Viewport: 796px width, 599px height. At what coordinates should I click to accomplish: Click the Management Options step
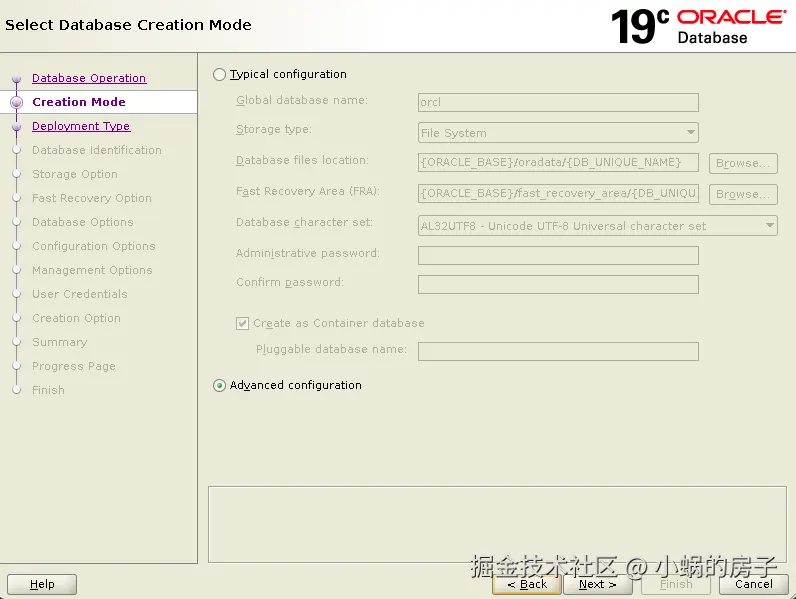pyautogui.click(x=92, y=270)
